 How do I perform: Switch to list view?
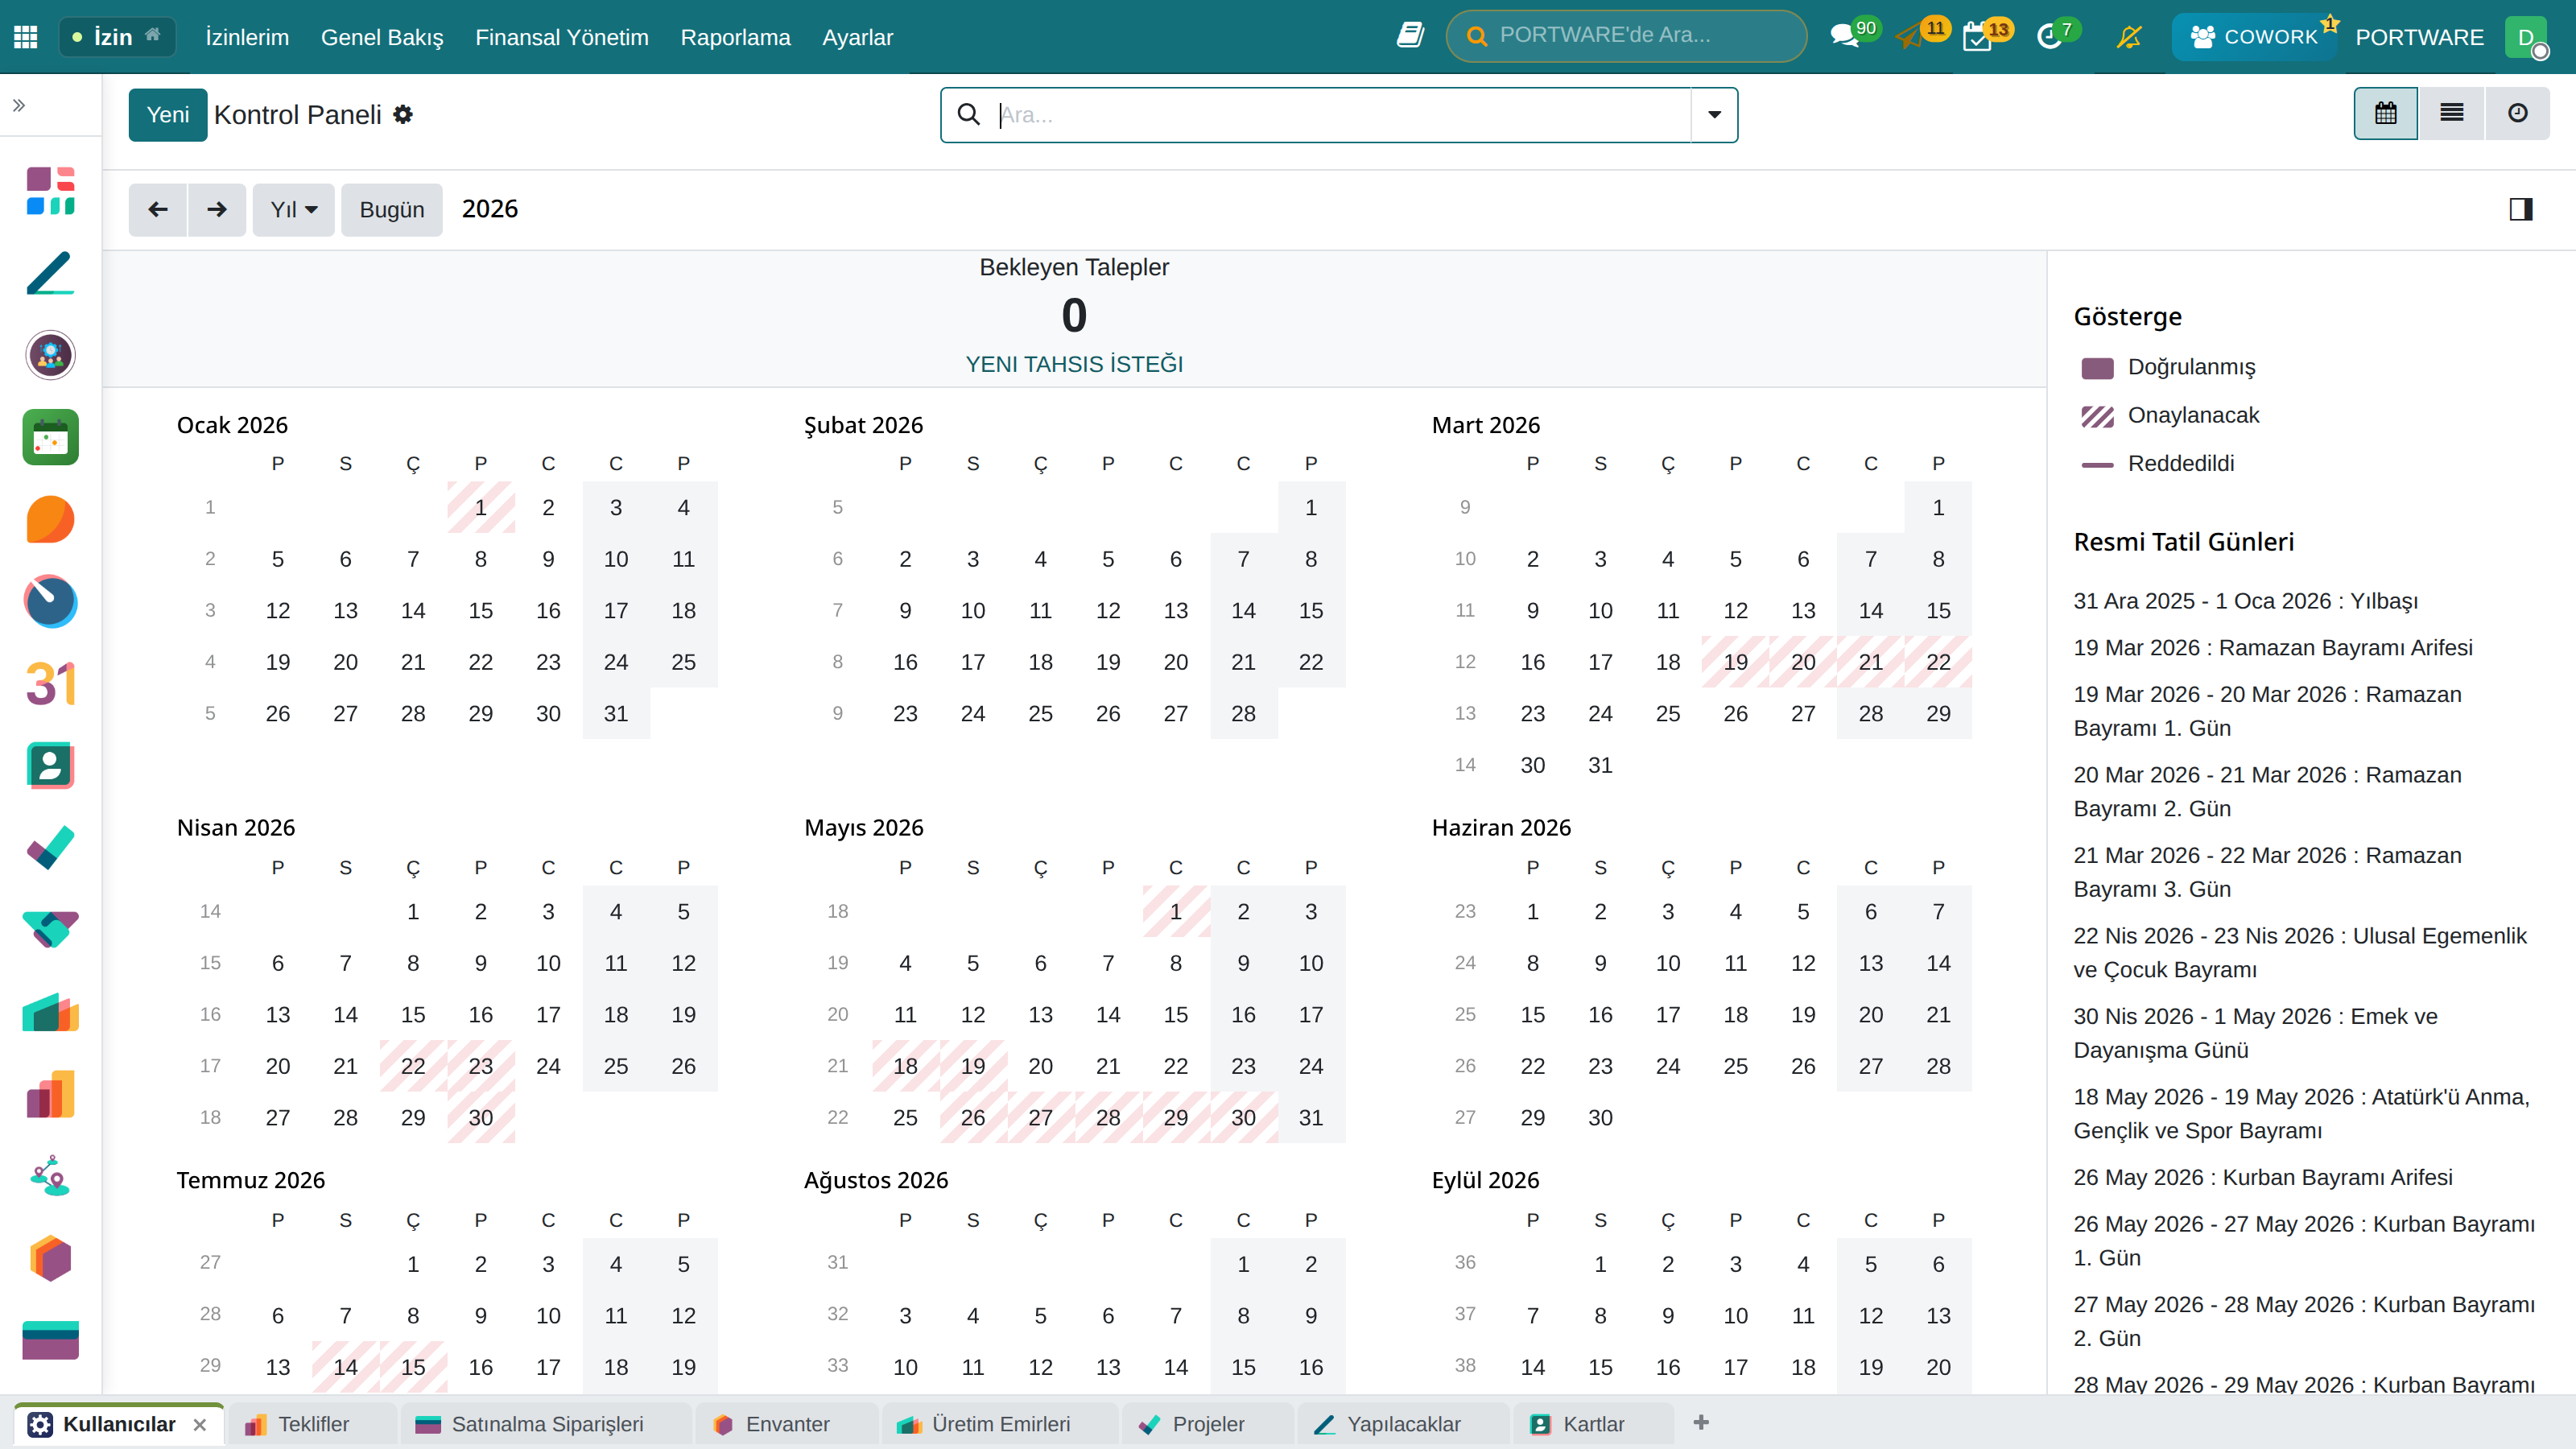tap(2452, 113)
